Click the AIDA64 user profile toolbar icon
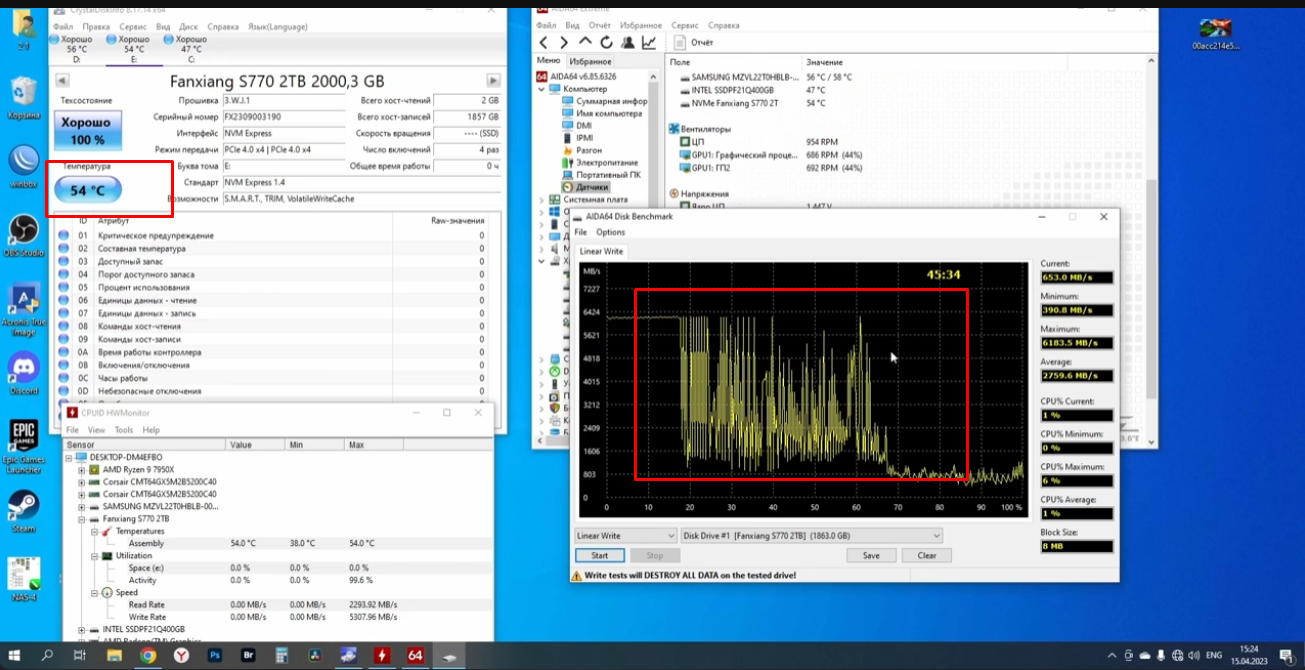Viewport: 1305px width, 670px height. 628,42
